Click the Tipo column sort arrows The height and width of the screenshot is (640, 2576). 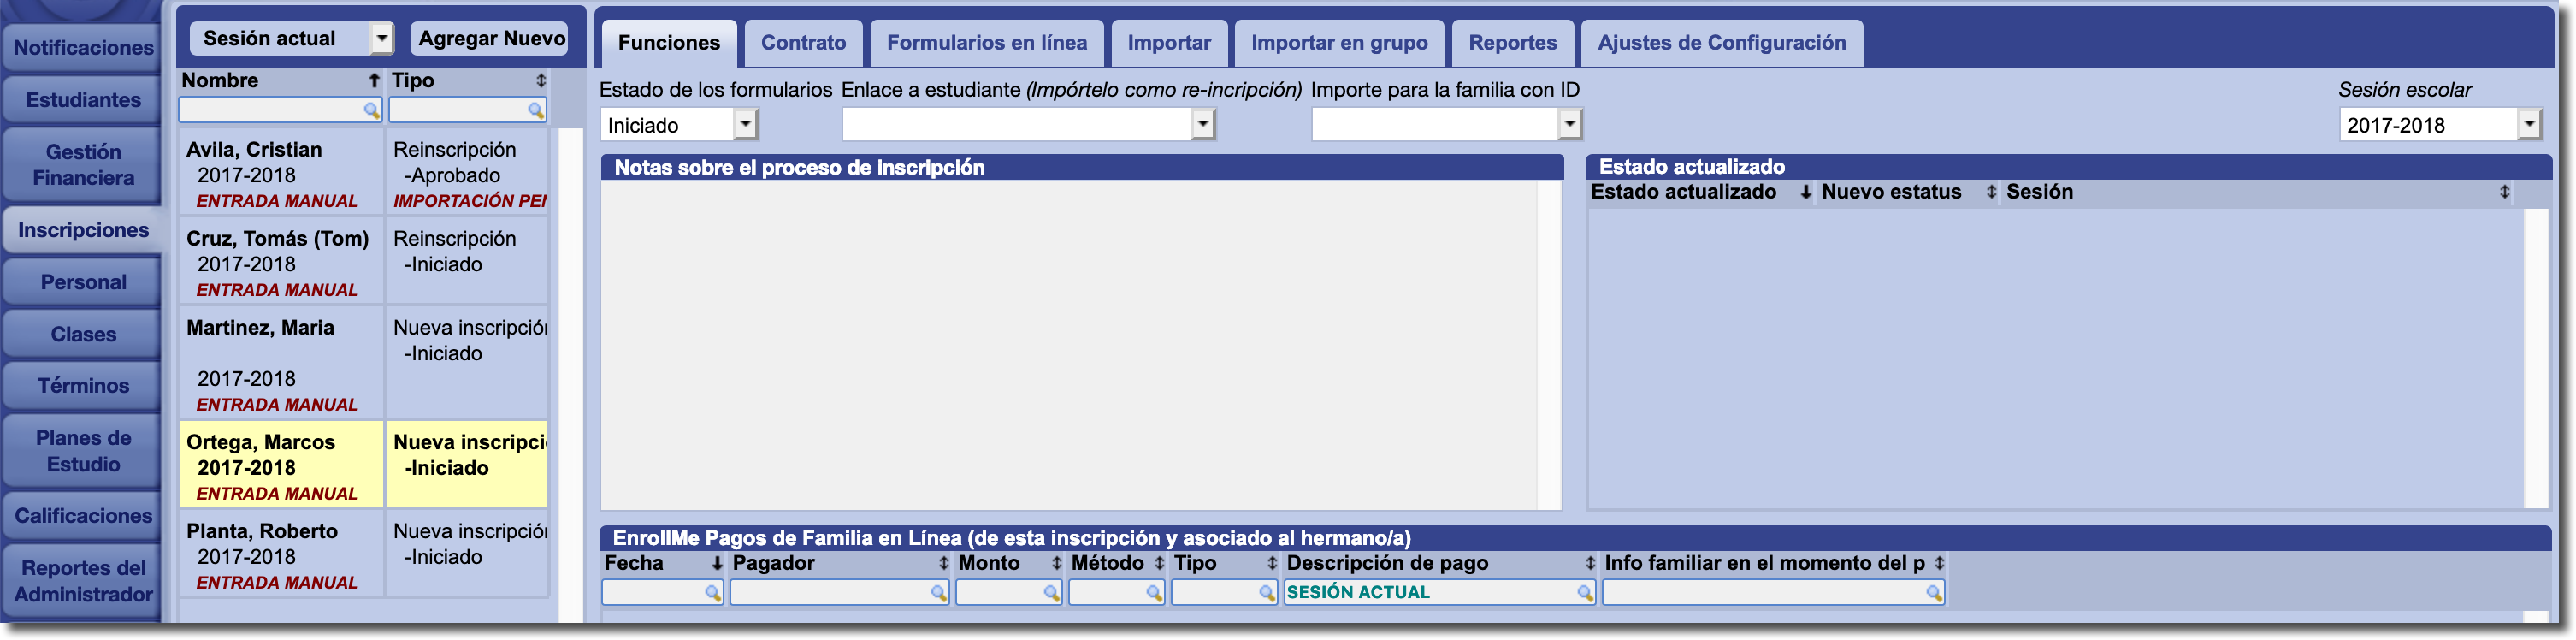[x=540, y=80]
